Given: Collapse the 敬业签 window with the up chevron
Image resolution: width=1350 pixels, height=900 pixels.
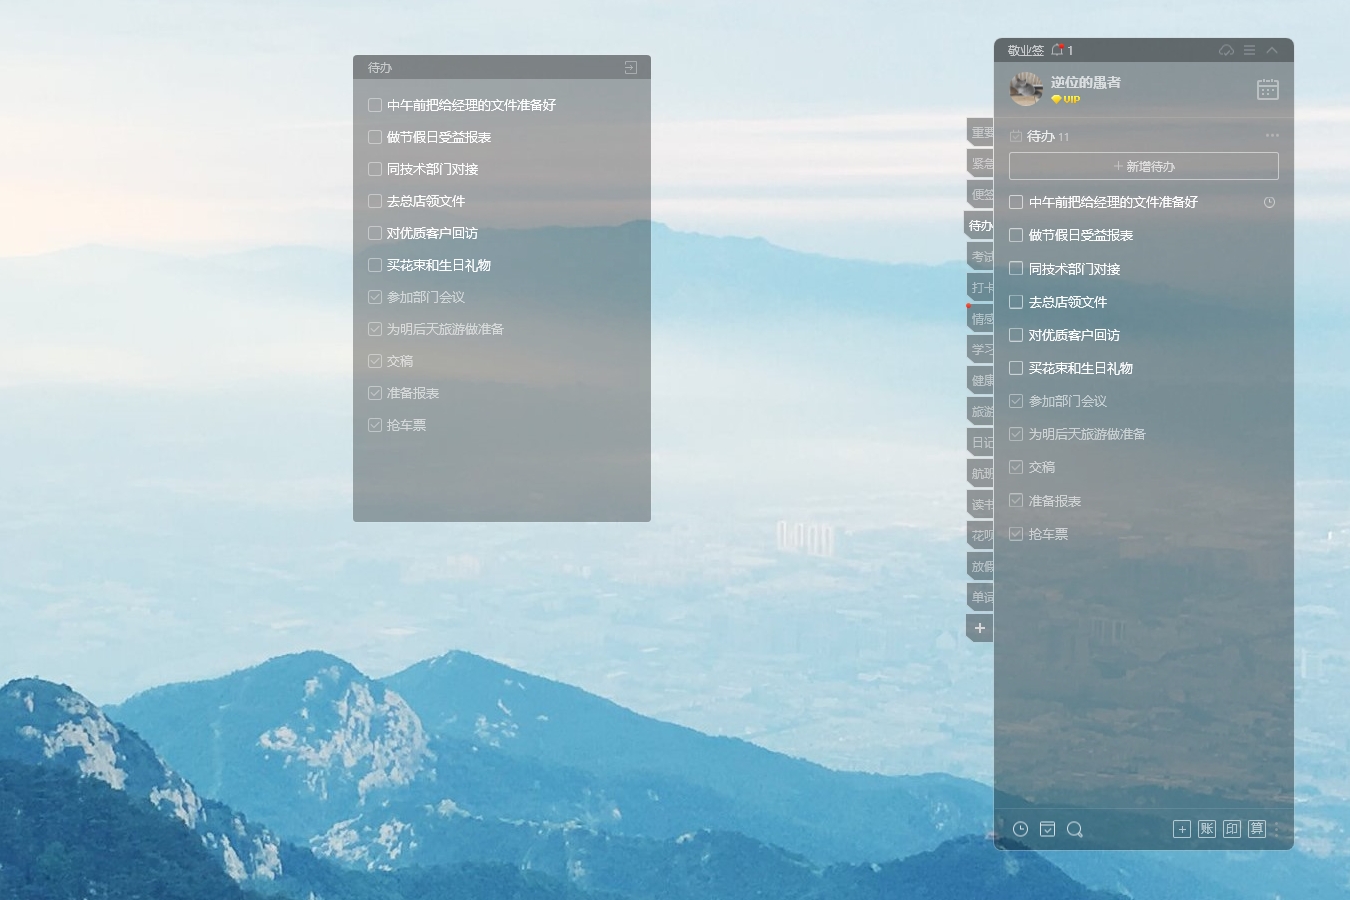Looking at the screenshot, I should point(1272,50).
